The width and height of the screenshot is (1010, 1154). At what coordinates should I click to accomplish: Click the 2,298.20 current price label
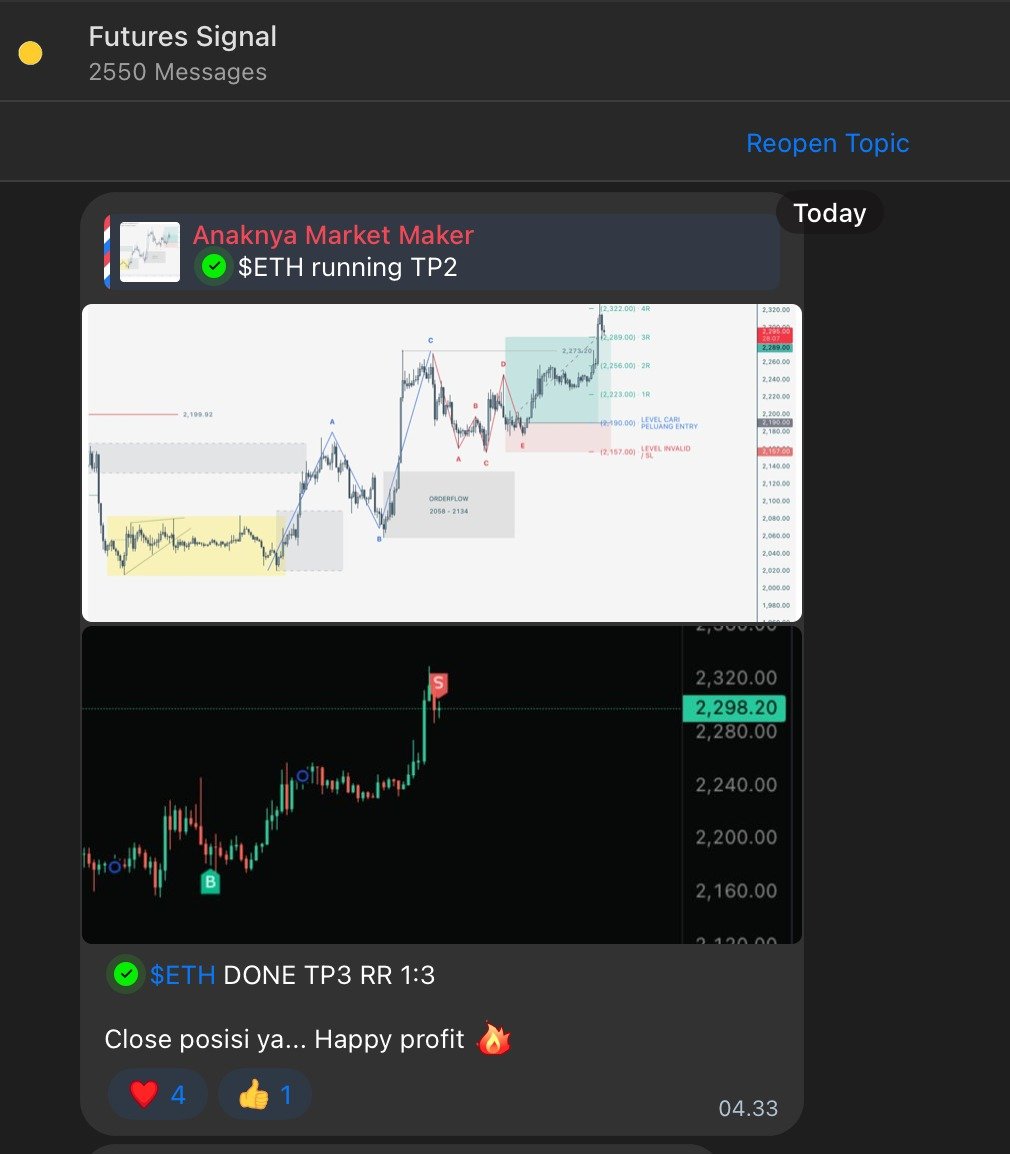[x=735, y=708]
